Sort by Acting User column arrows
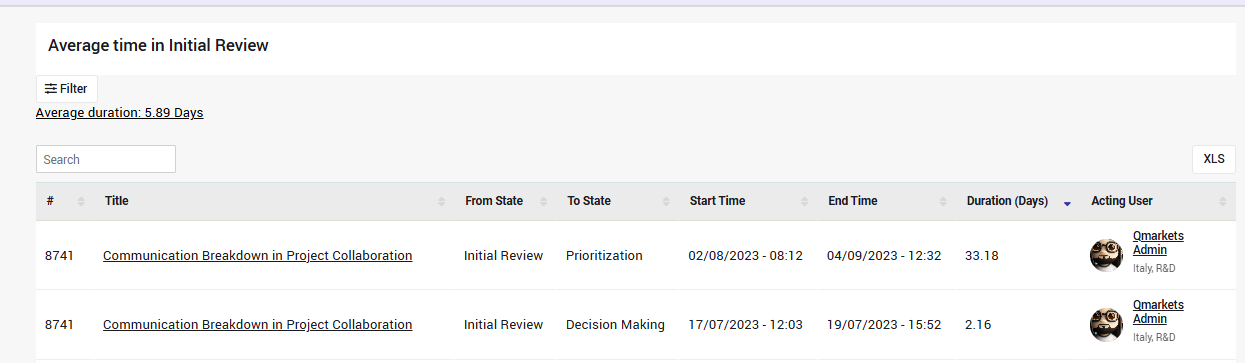This screenshot has width=1245, height=363. (x=1222, y=202)
